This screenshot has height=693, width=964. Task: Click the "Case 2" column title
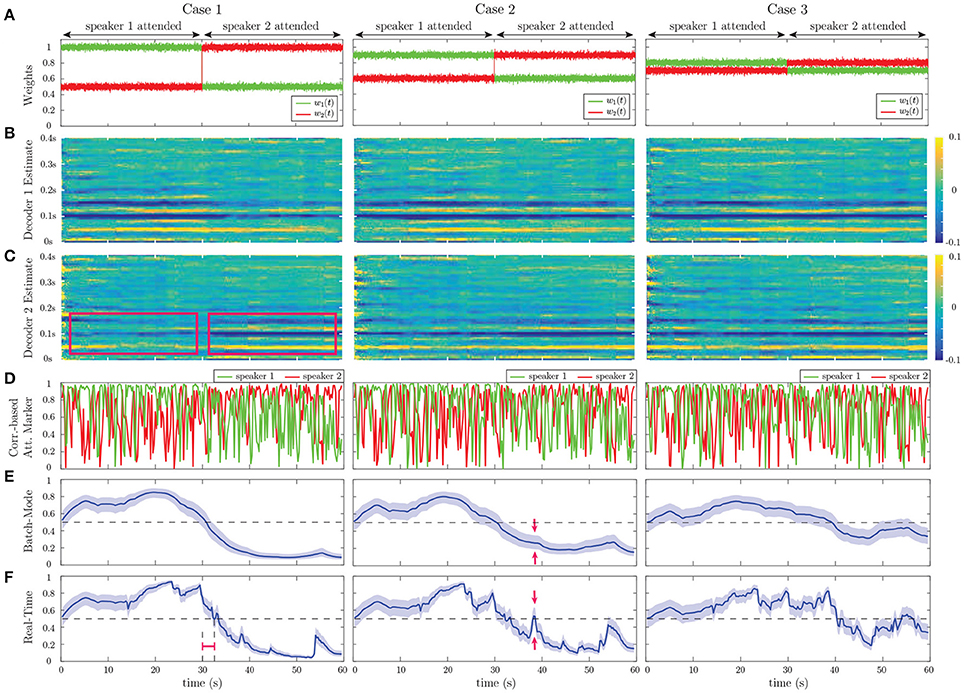tap(494, 8)
